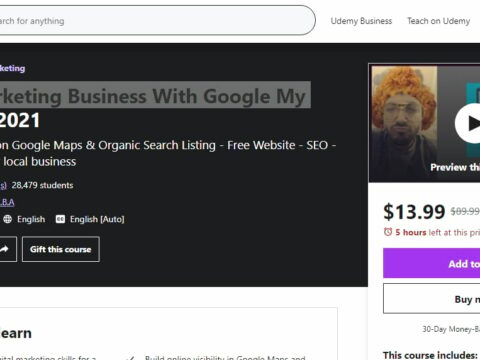This screenshot has height=360, width=480.
Task: Click the Buy now button
Action: point(432,299)
